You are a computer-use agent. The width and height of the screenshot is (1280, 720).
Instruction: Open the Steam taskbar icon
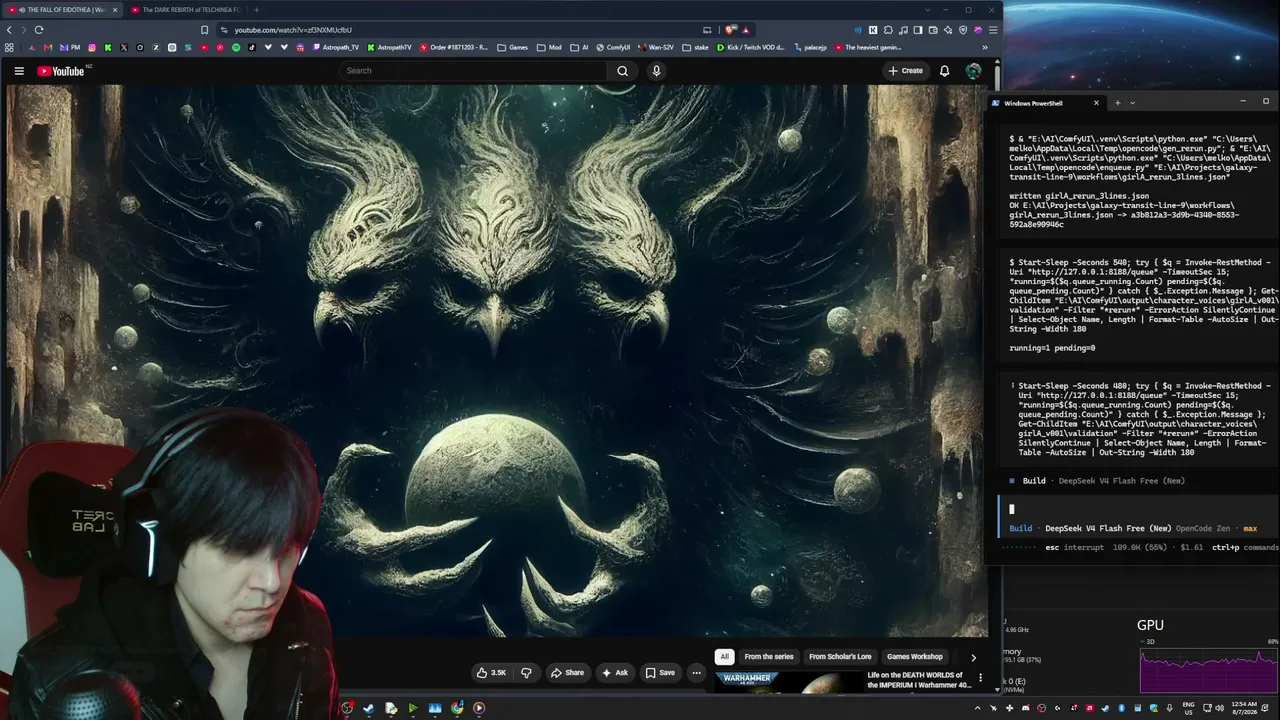click(369, 708)
